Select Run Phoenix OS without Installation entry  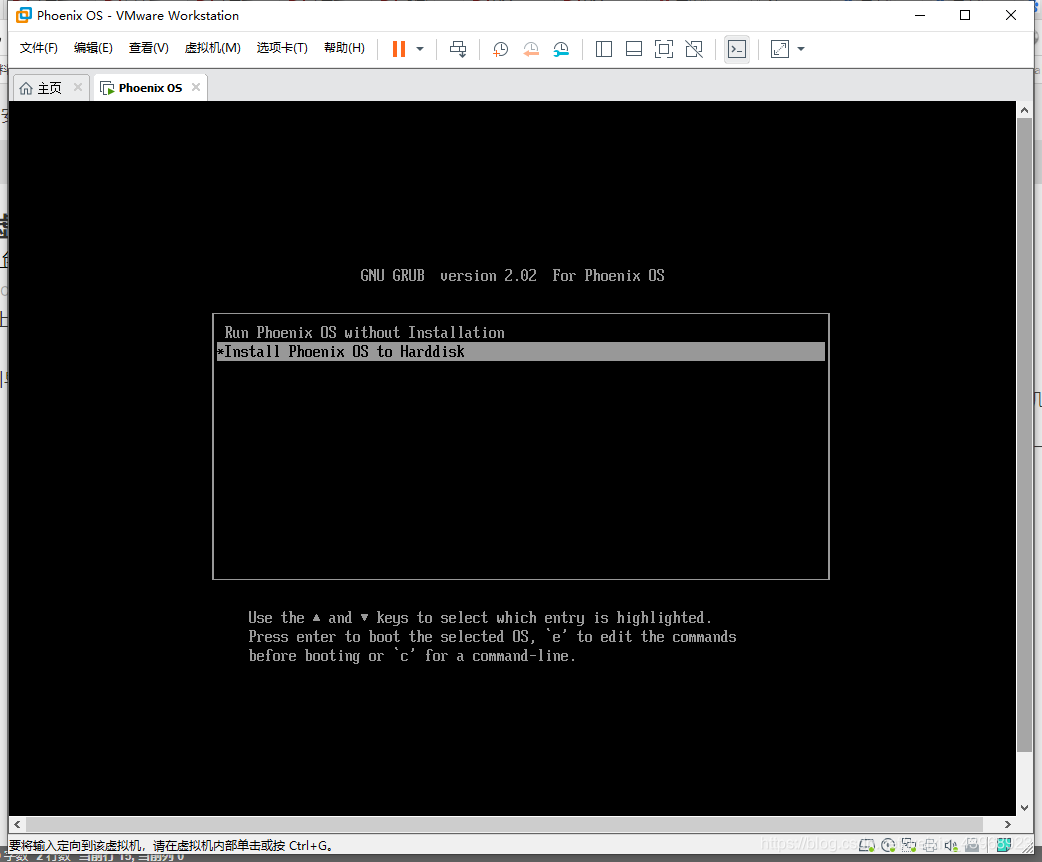coord(521,332)
